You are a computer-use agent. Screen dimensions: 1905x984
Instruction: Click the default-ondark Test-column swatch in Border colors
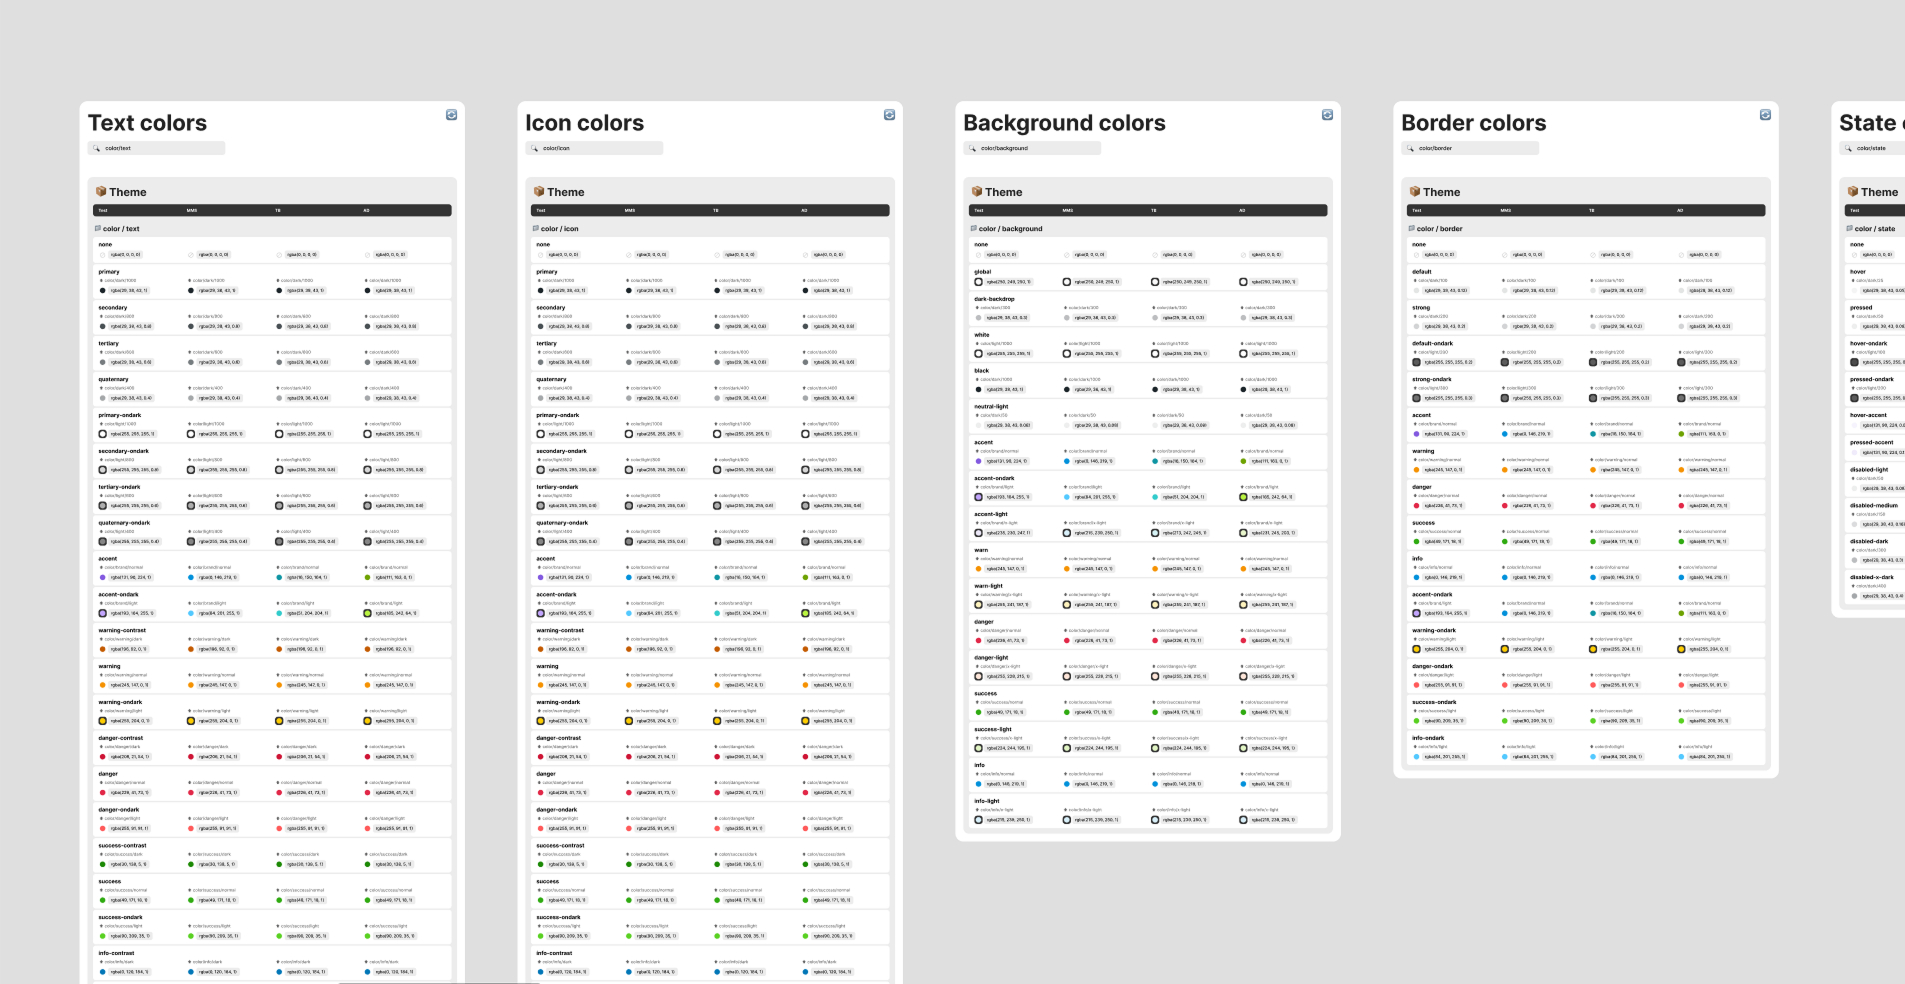point(1417,363)
